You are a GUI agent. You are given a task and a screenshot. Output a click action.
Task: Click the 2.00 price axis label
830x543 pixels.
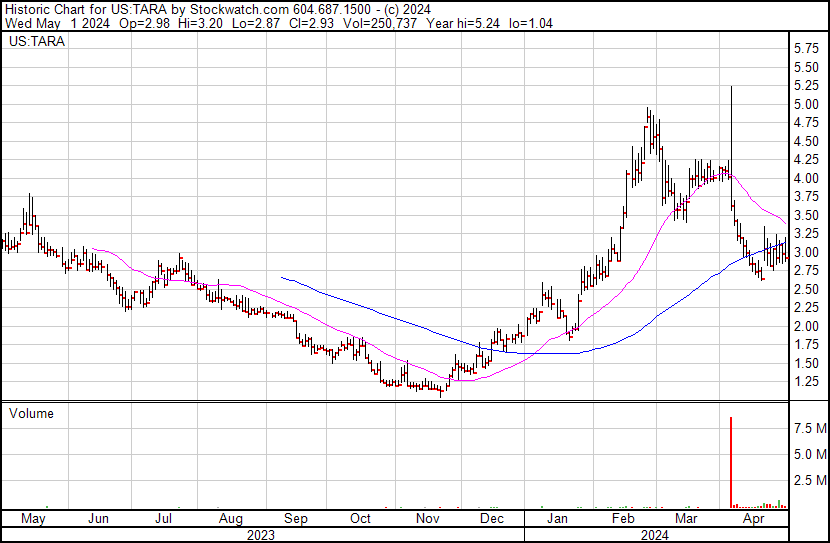807,327
